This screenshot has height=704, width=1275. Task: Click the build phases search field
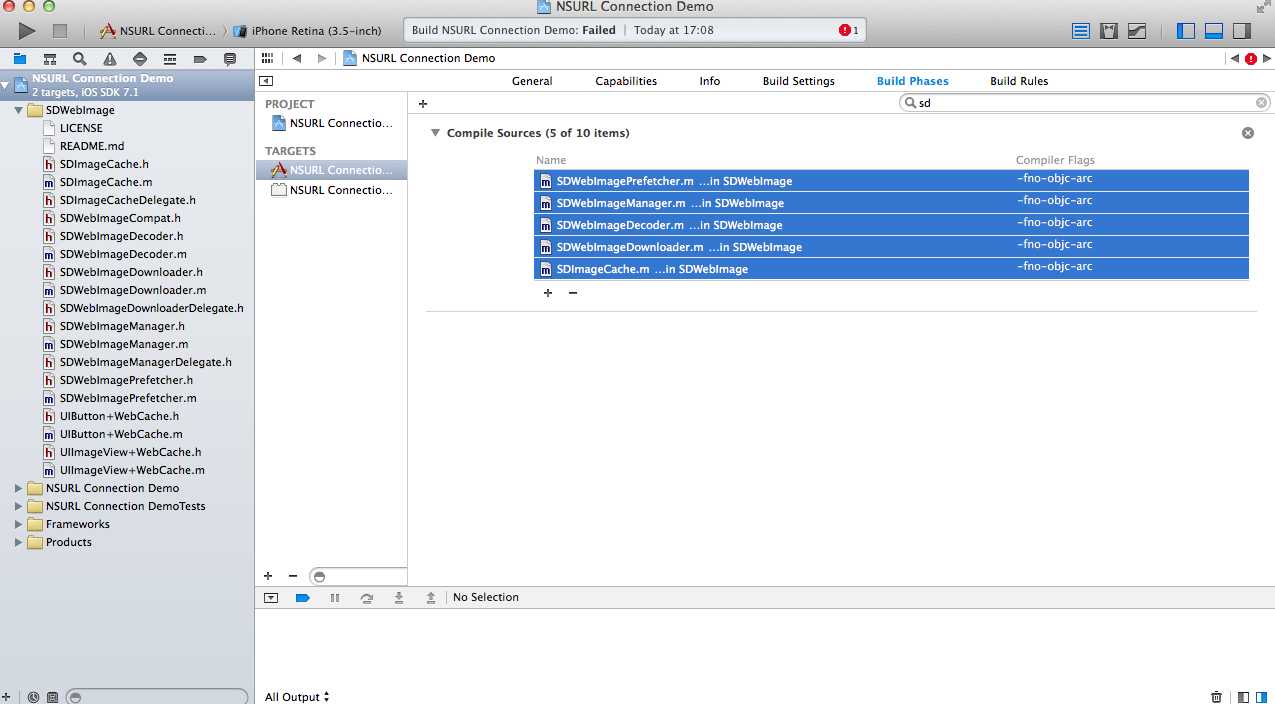coord(1085,102)
